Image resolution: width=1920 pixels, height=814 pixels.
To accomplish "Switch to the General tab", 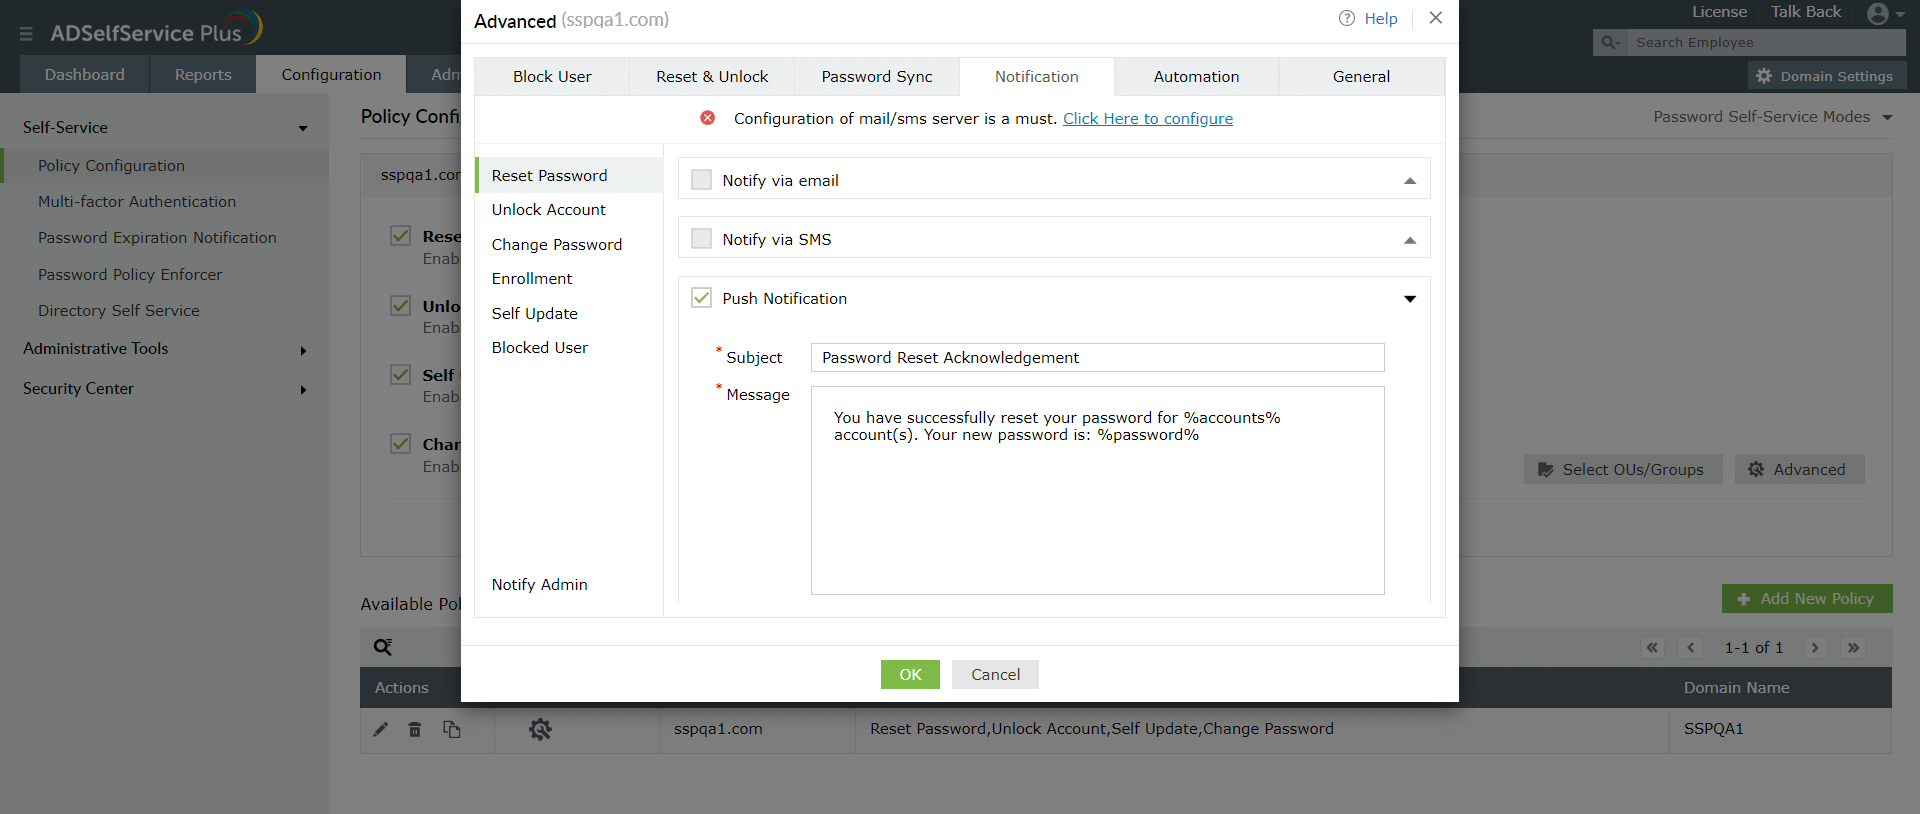I will tap(1361, 77).
